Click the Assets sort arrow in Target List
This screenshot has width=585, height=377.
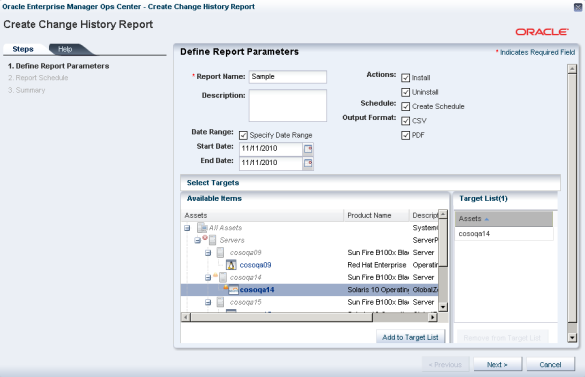click(x=487, y=219)
